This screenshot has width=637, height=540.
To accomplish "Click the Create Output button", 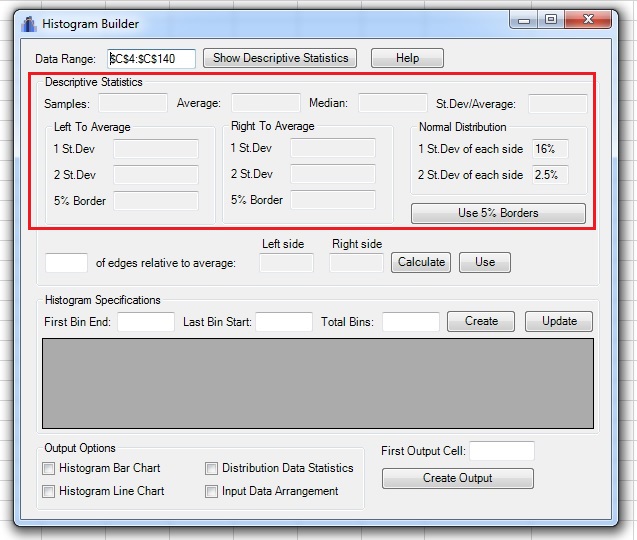I will [457, 478].
